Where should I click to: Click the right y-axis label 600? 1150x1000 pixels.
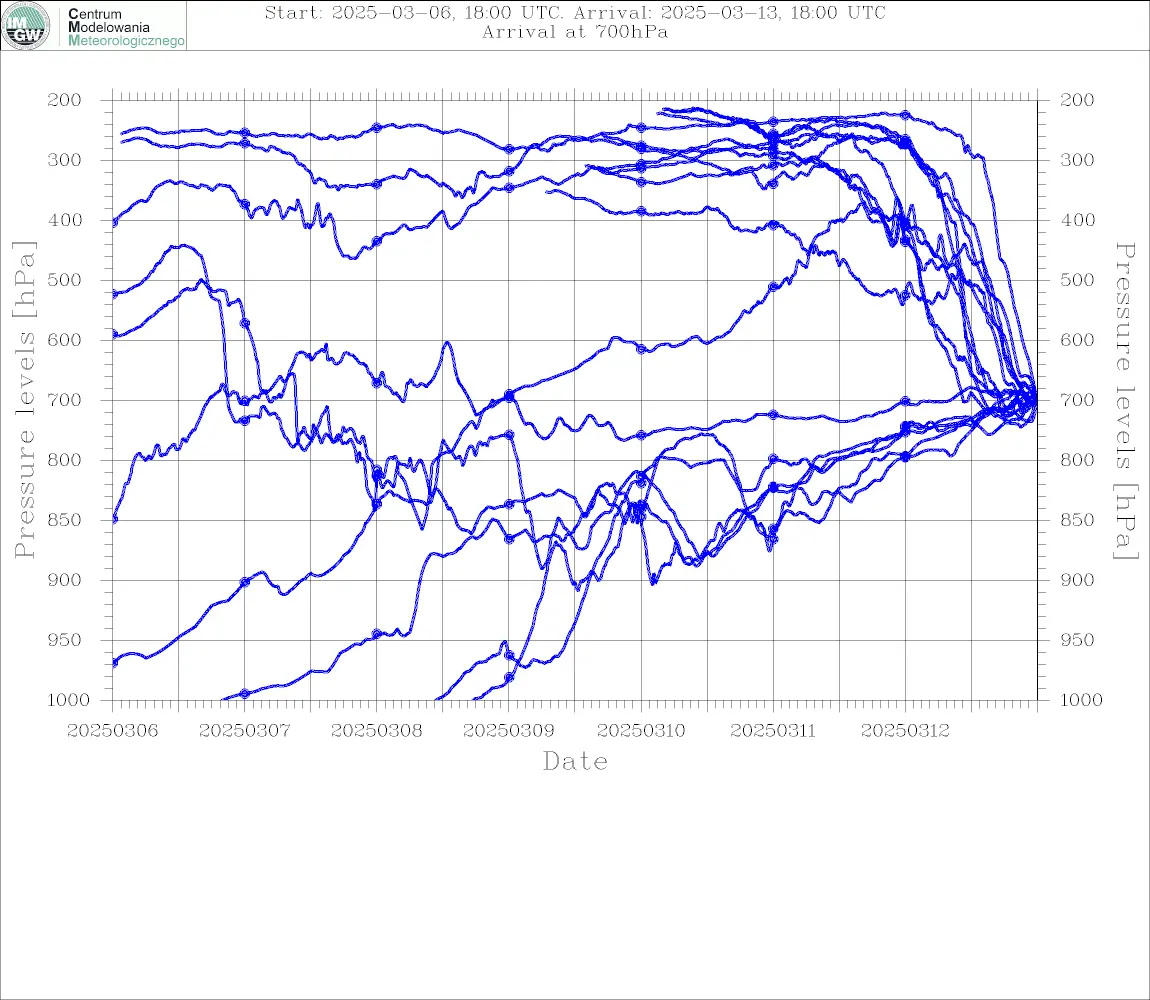point(1077,340)
